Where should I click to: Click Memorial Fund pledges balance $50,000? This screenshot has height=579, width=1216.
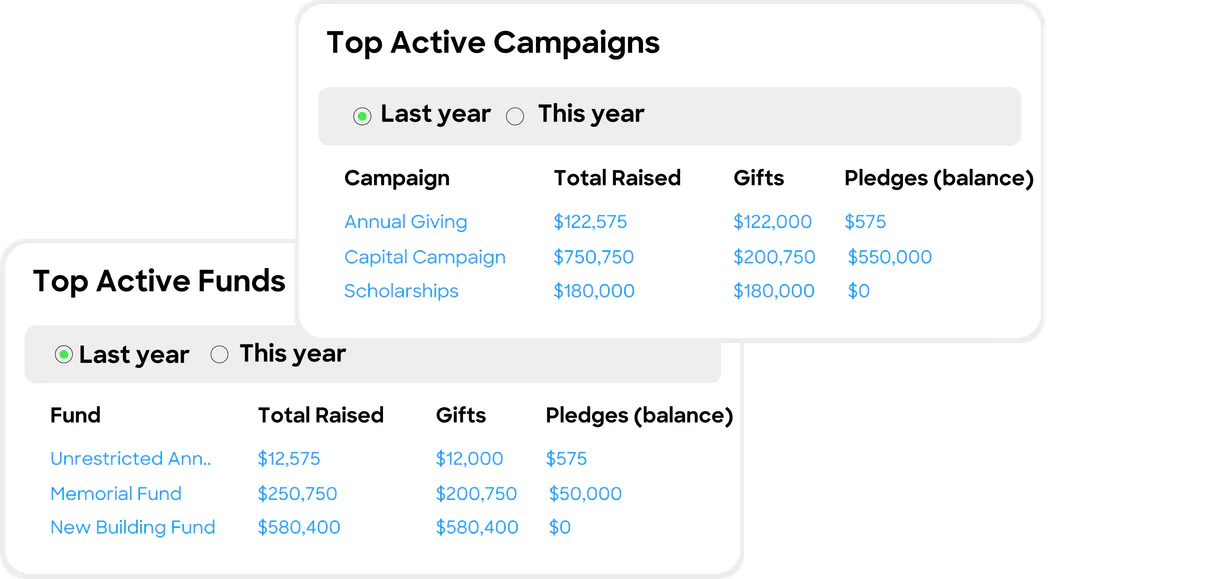point(585,494)
